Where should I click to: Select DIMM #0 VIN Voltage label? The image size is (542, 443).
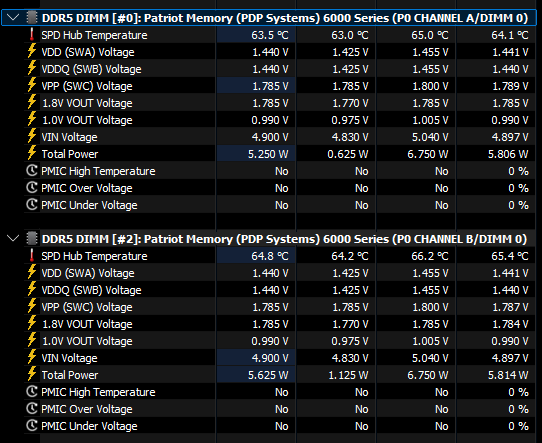69,137
